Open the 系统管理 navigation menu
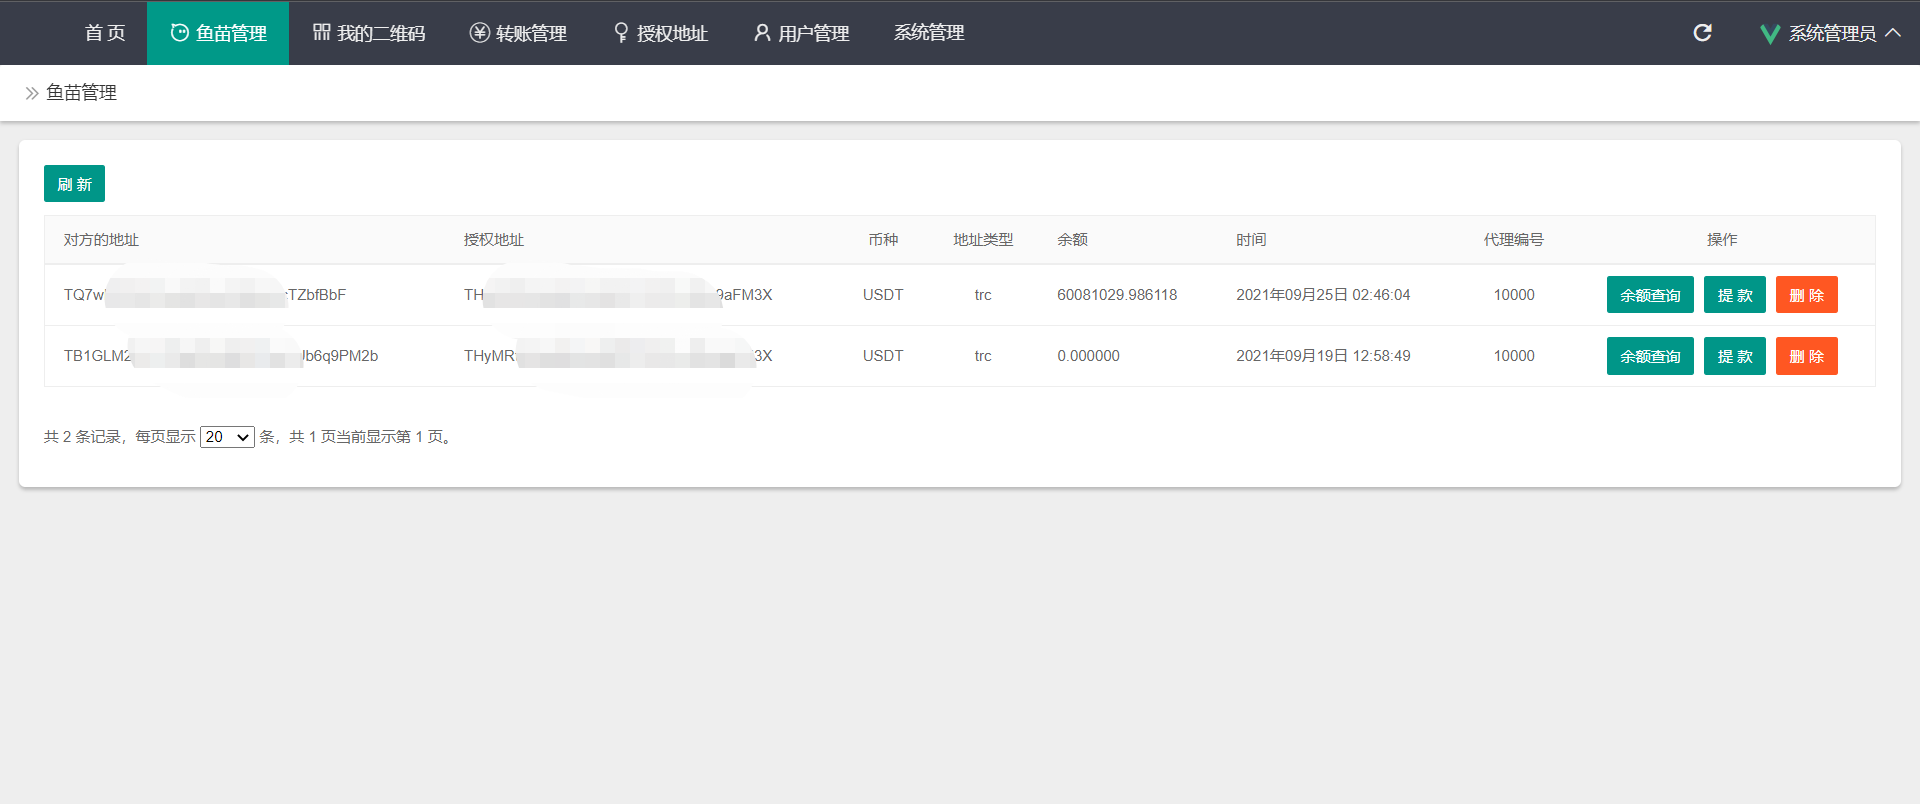The width and height of the screenshot is (1920, 804). [x=928, y=33]
